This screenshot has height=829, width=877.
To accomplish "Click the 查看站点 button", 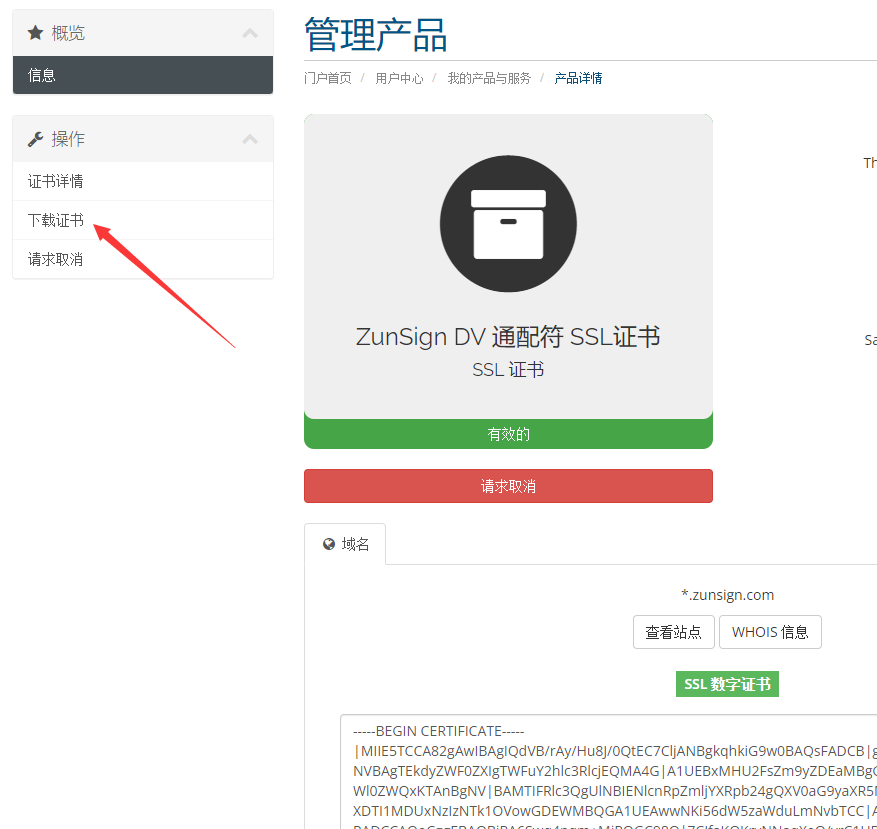I will 673,632.
